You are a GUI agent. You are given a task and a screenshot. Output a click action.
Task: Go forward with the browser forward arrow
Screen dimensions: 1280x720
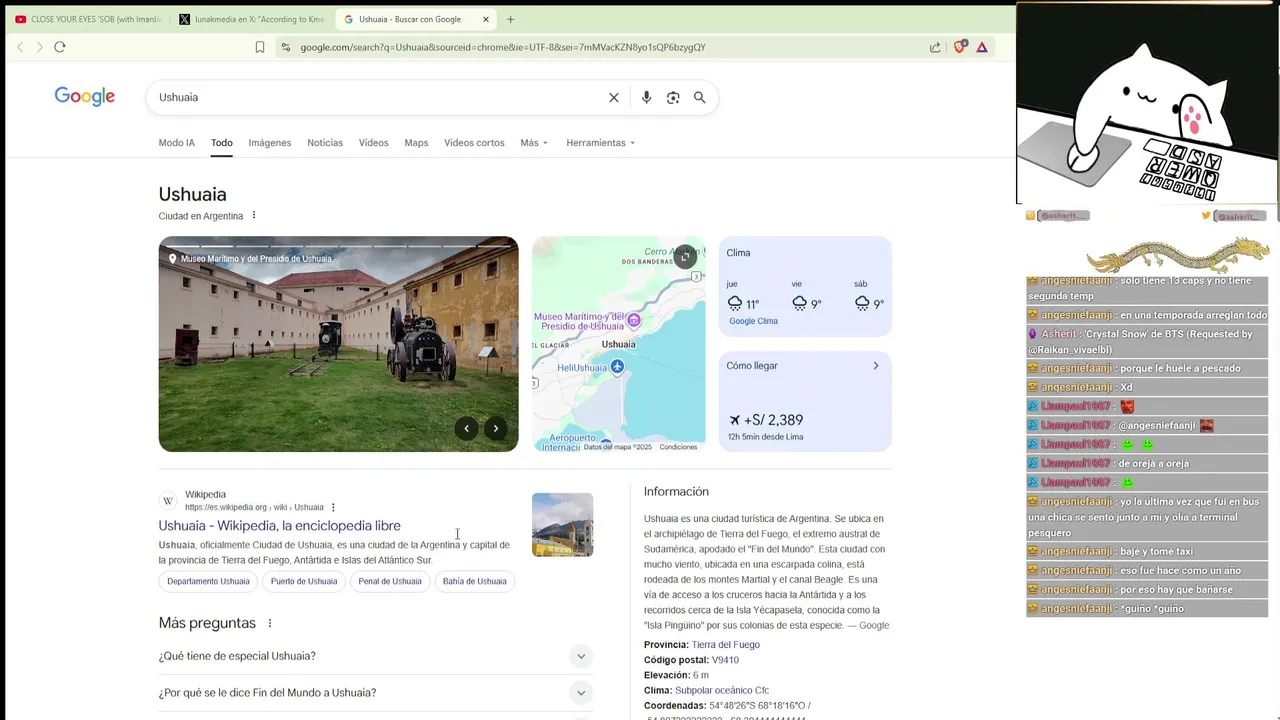(40, 47)
